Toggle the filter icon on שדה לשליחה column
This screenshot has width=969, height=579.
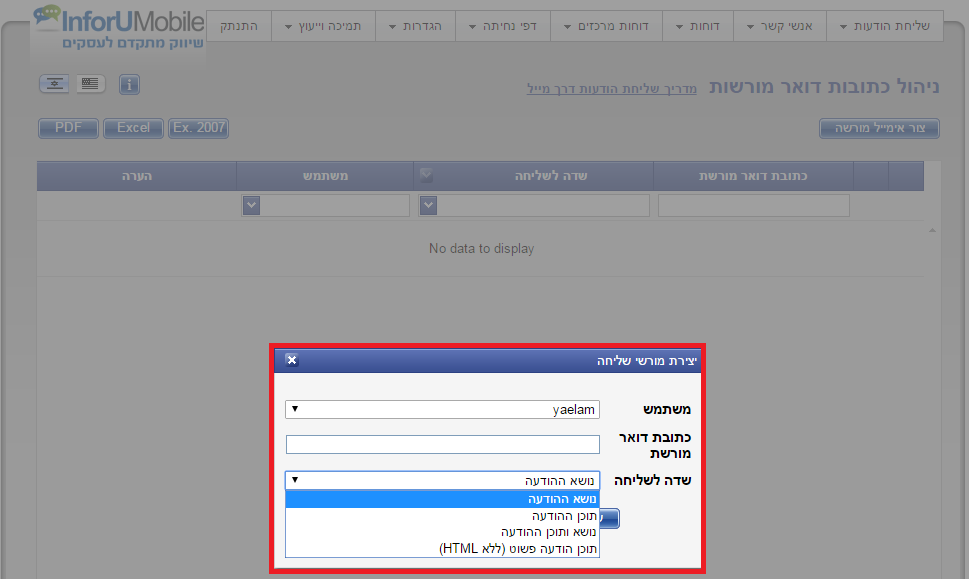[427, 174]
